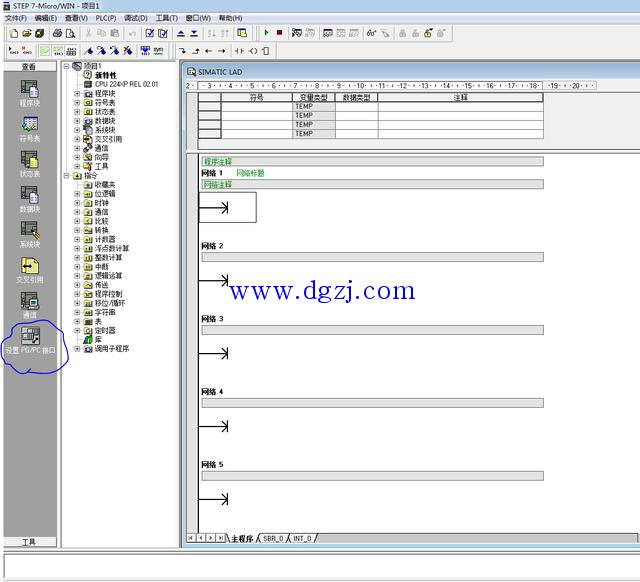Click the Line Down ladder toolbar icon

[x=182, y=51]
